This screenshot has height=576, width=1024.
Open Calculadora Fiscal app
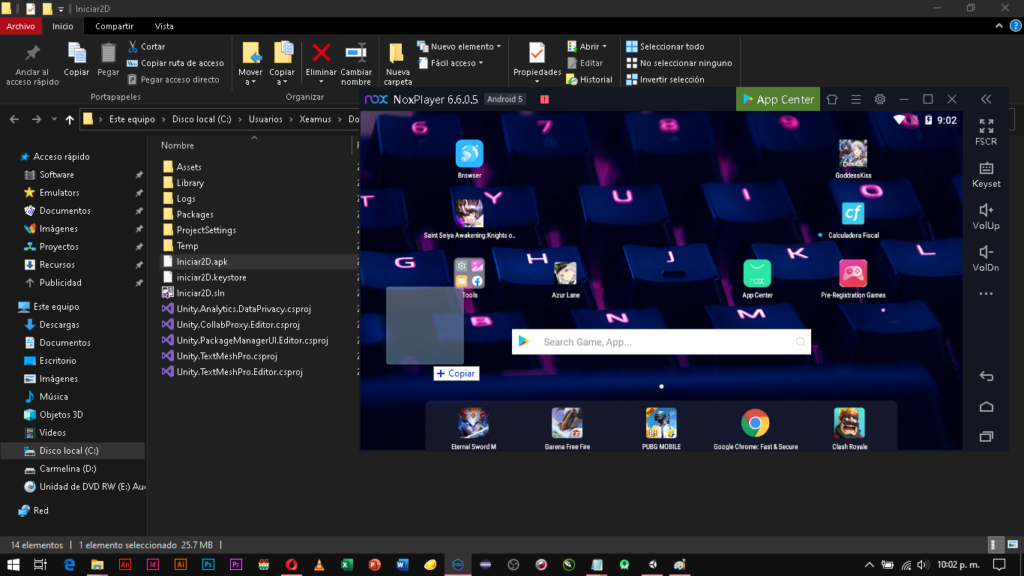point(853,214)
